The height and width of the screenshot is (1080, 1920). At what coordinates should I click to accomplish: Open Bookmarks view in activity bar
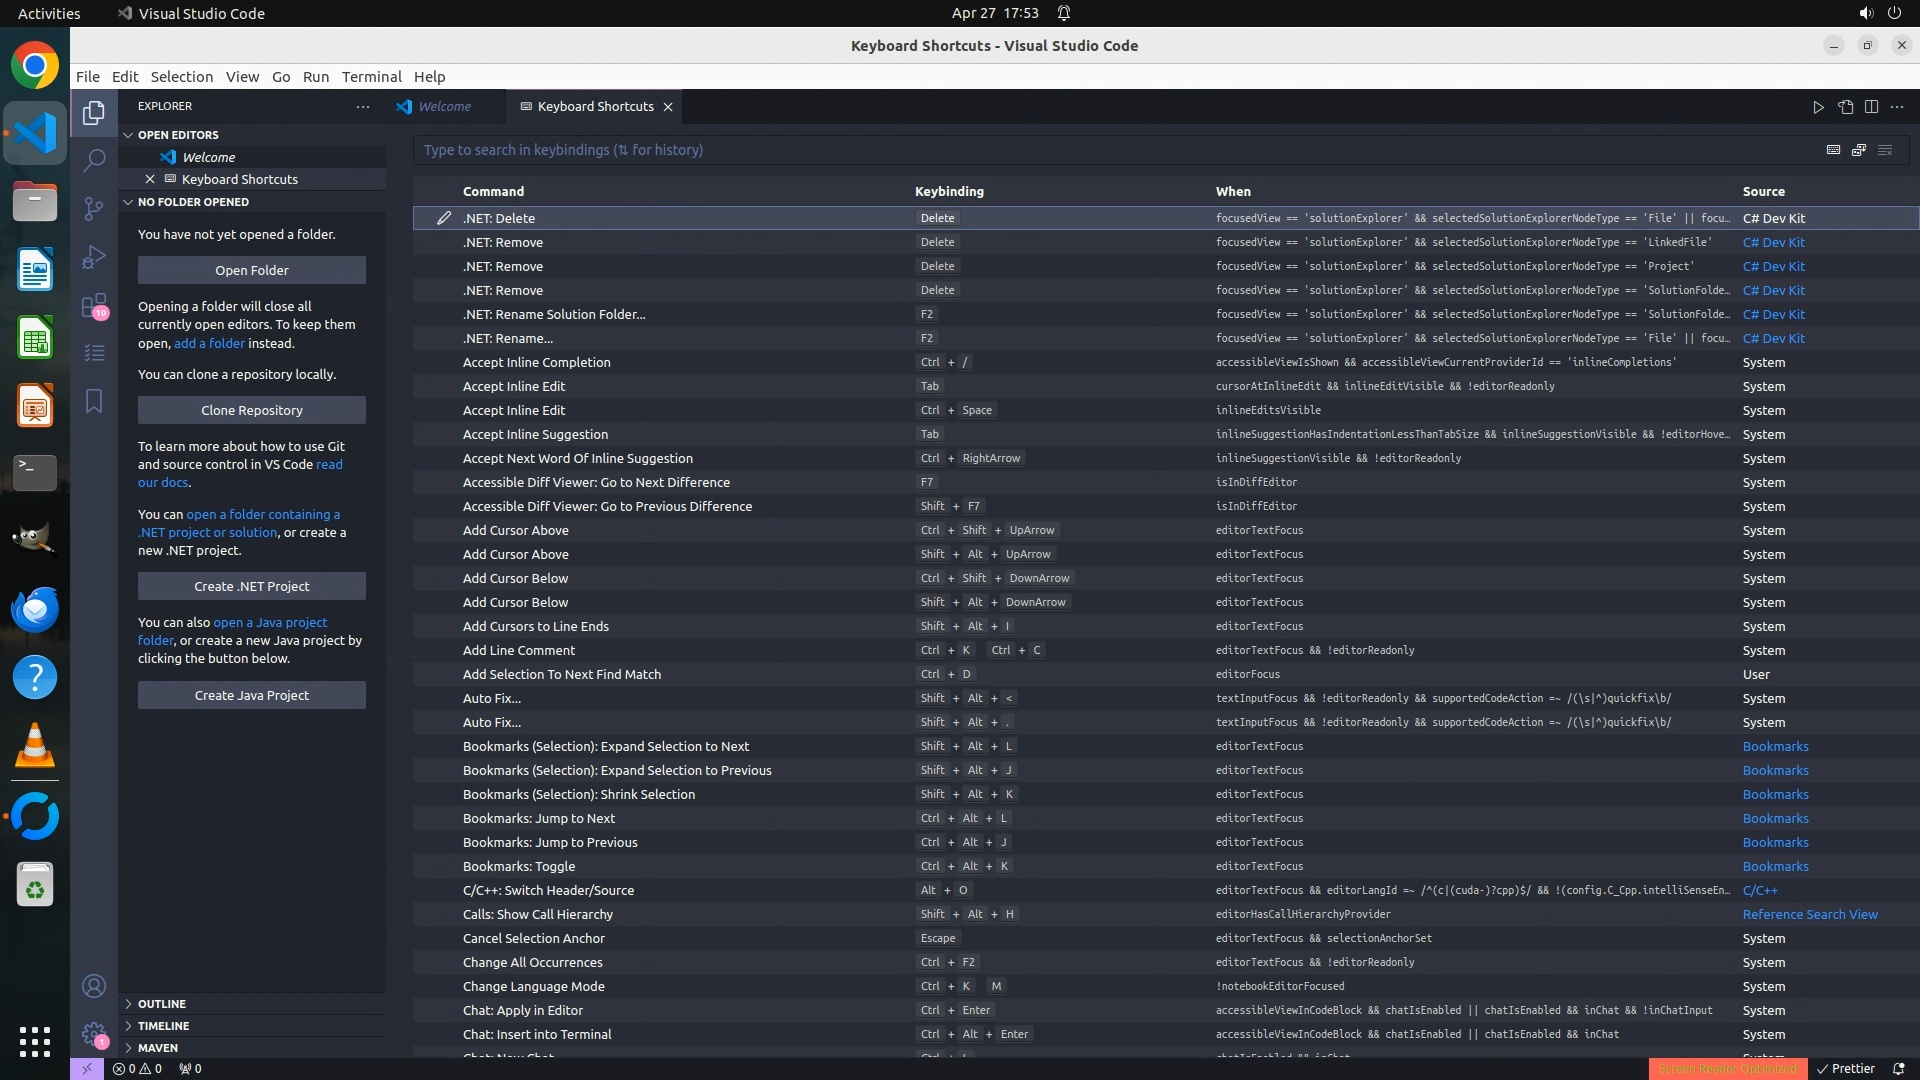(94, 401)
